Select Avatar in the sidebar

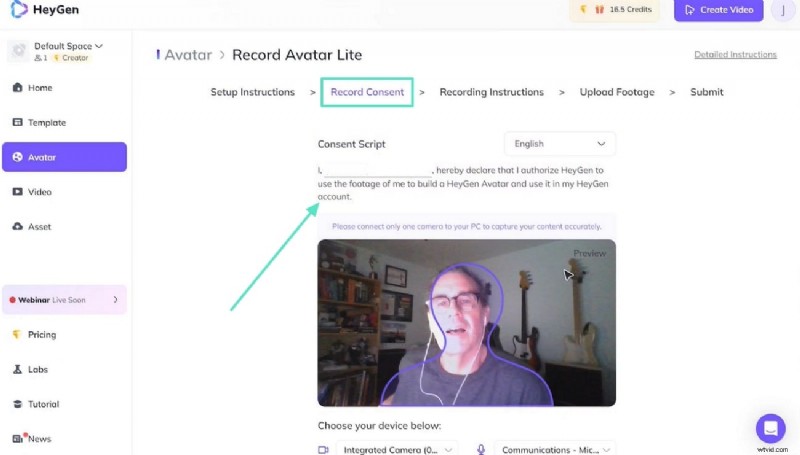[64, 157]
